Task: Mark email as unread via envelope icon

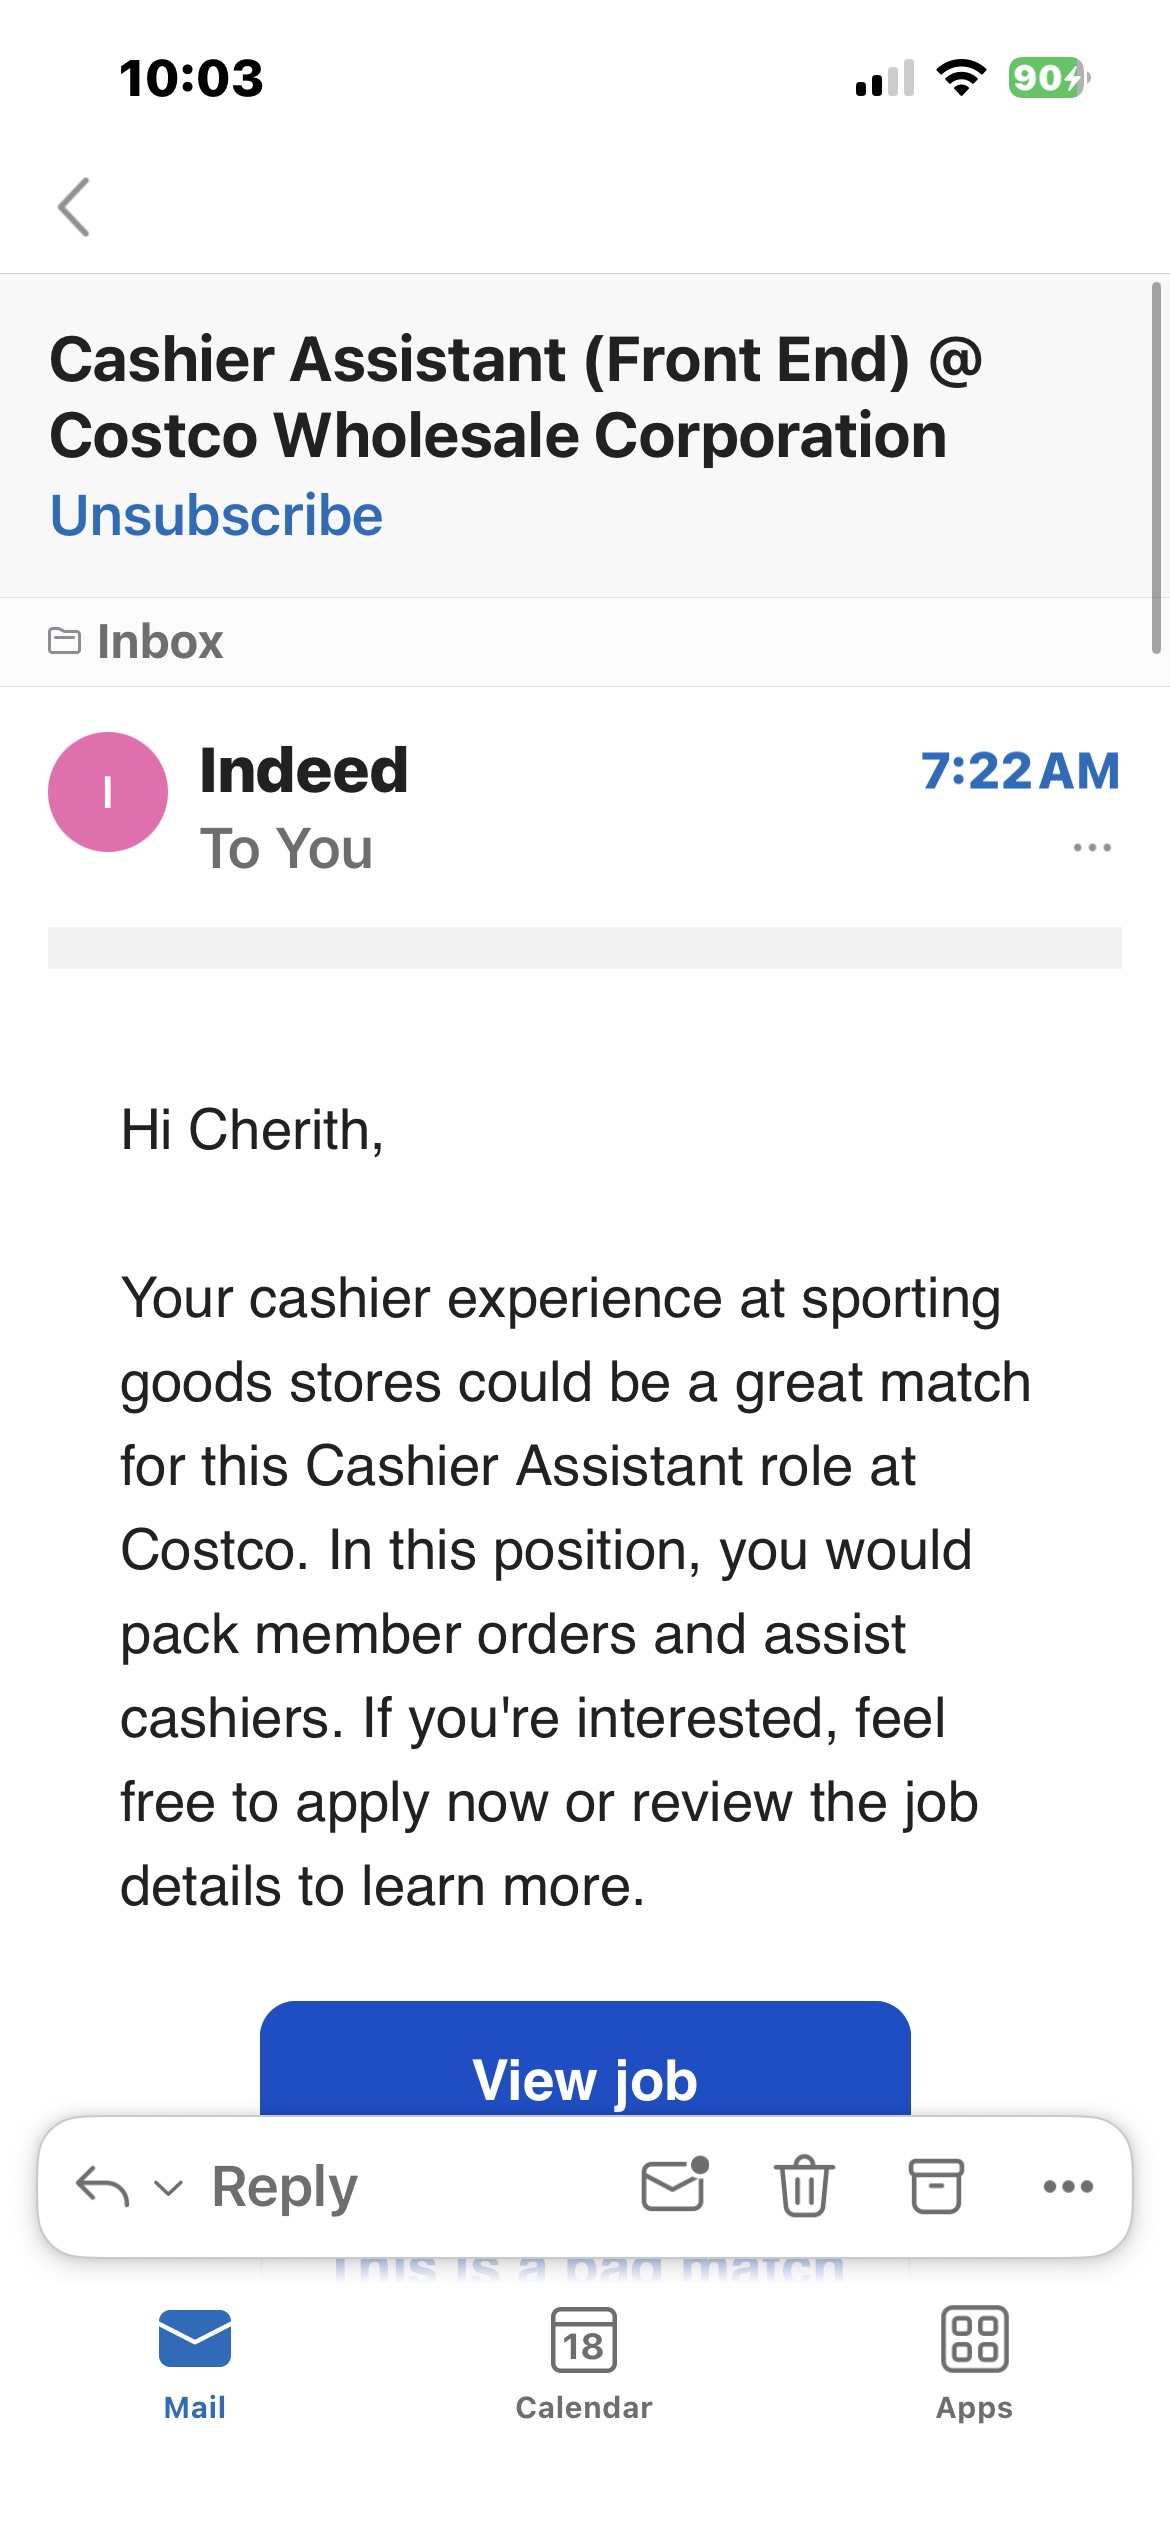Action: click(x=674, y=2186)
